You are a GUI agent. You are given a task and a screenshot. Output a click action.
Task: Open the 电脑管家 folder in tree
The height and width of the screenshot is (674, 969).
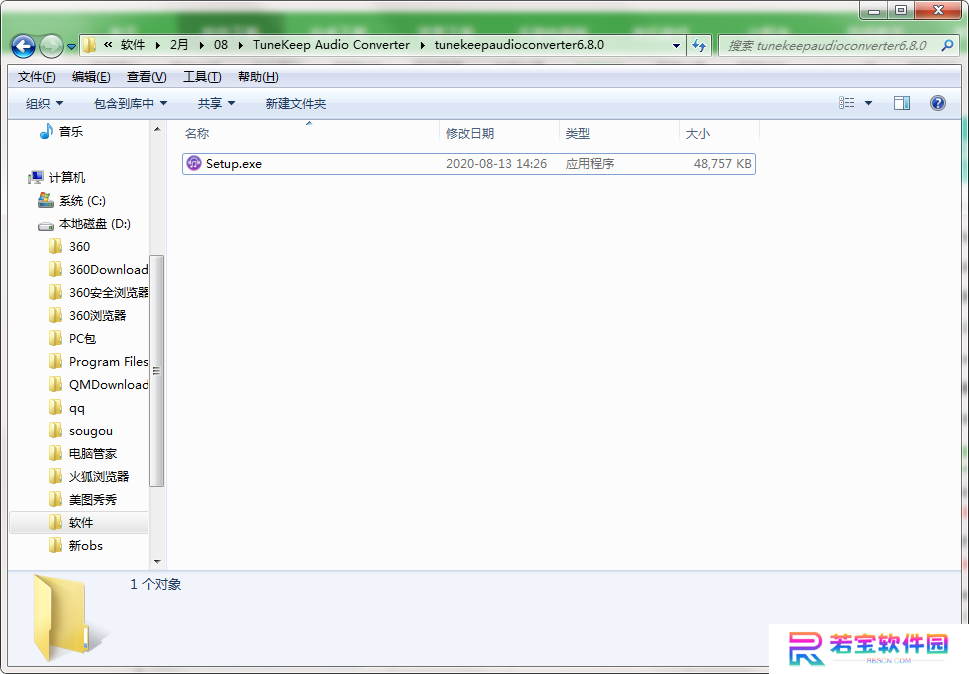pyautogui.click(x=93, y=453)
